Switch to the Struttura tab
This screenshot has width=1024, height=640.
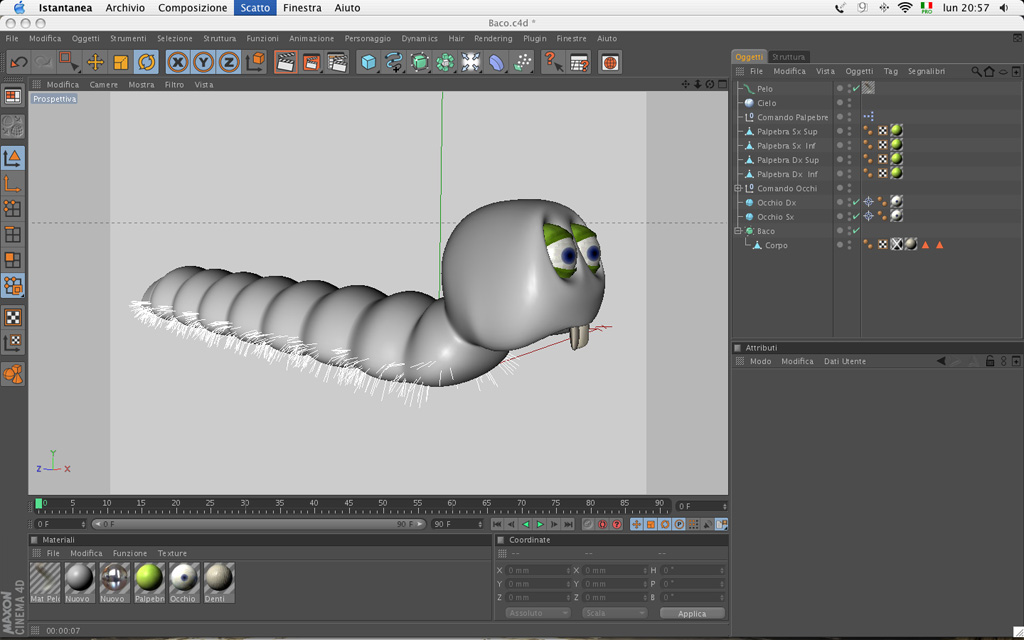click(788, 57)
